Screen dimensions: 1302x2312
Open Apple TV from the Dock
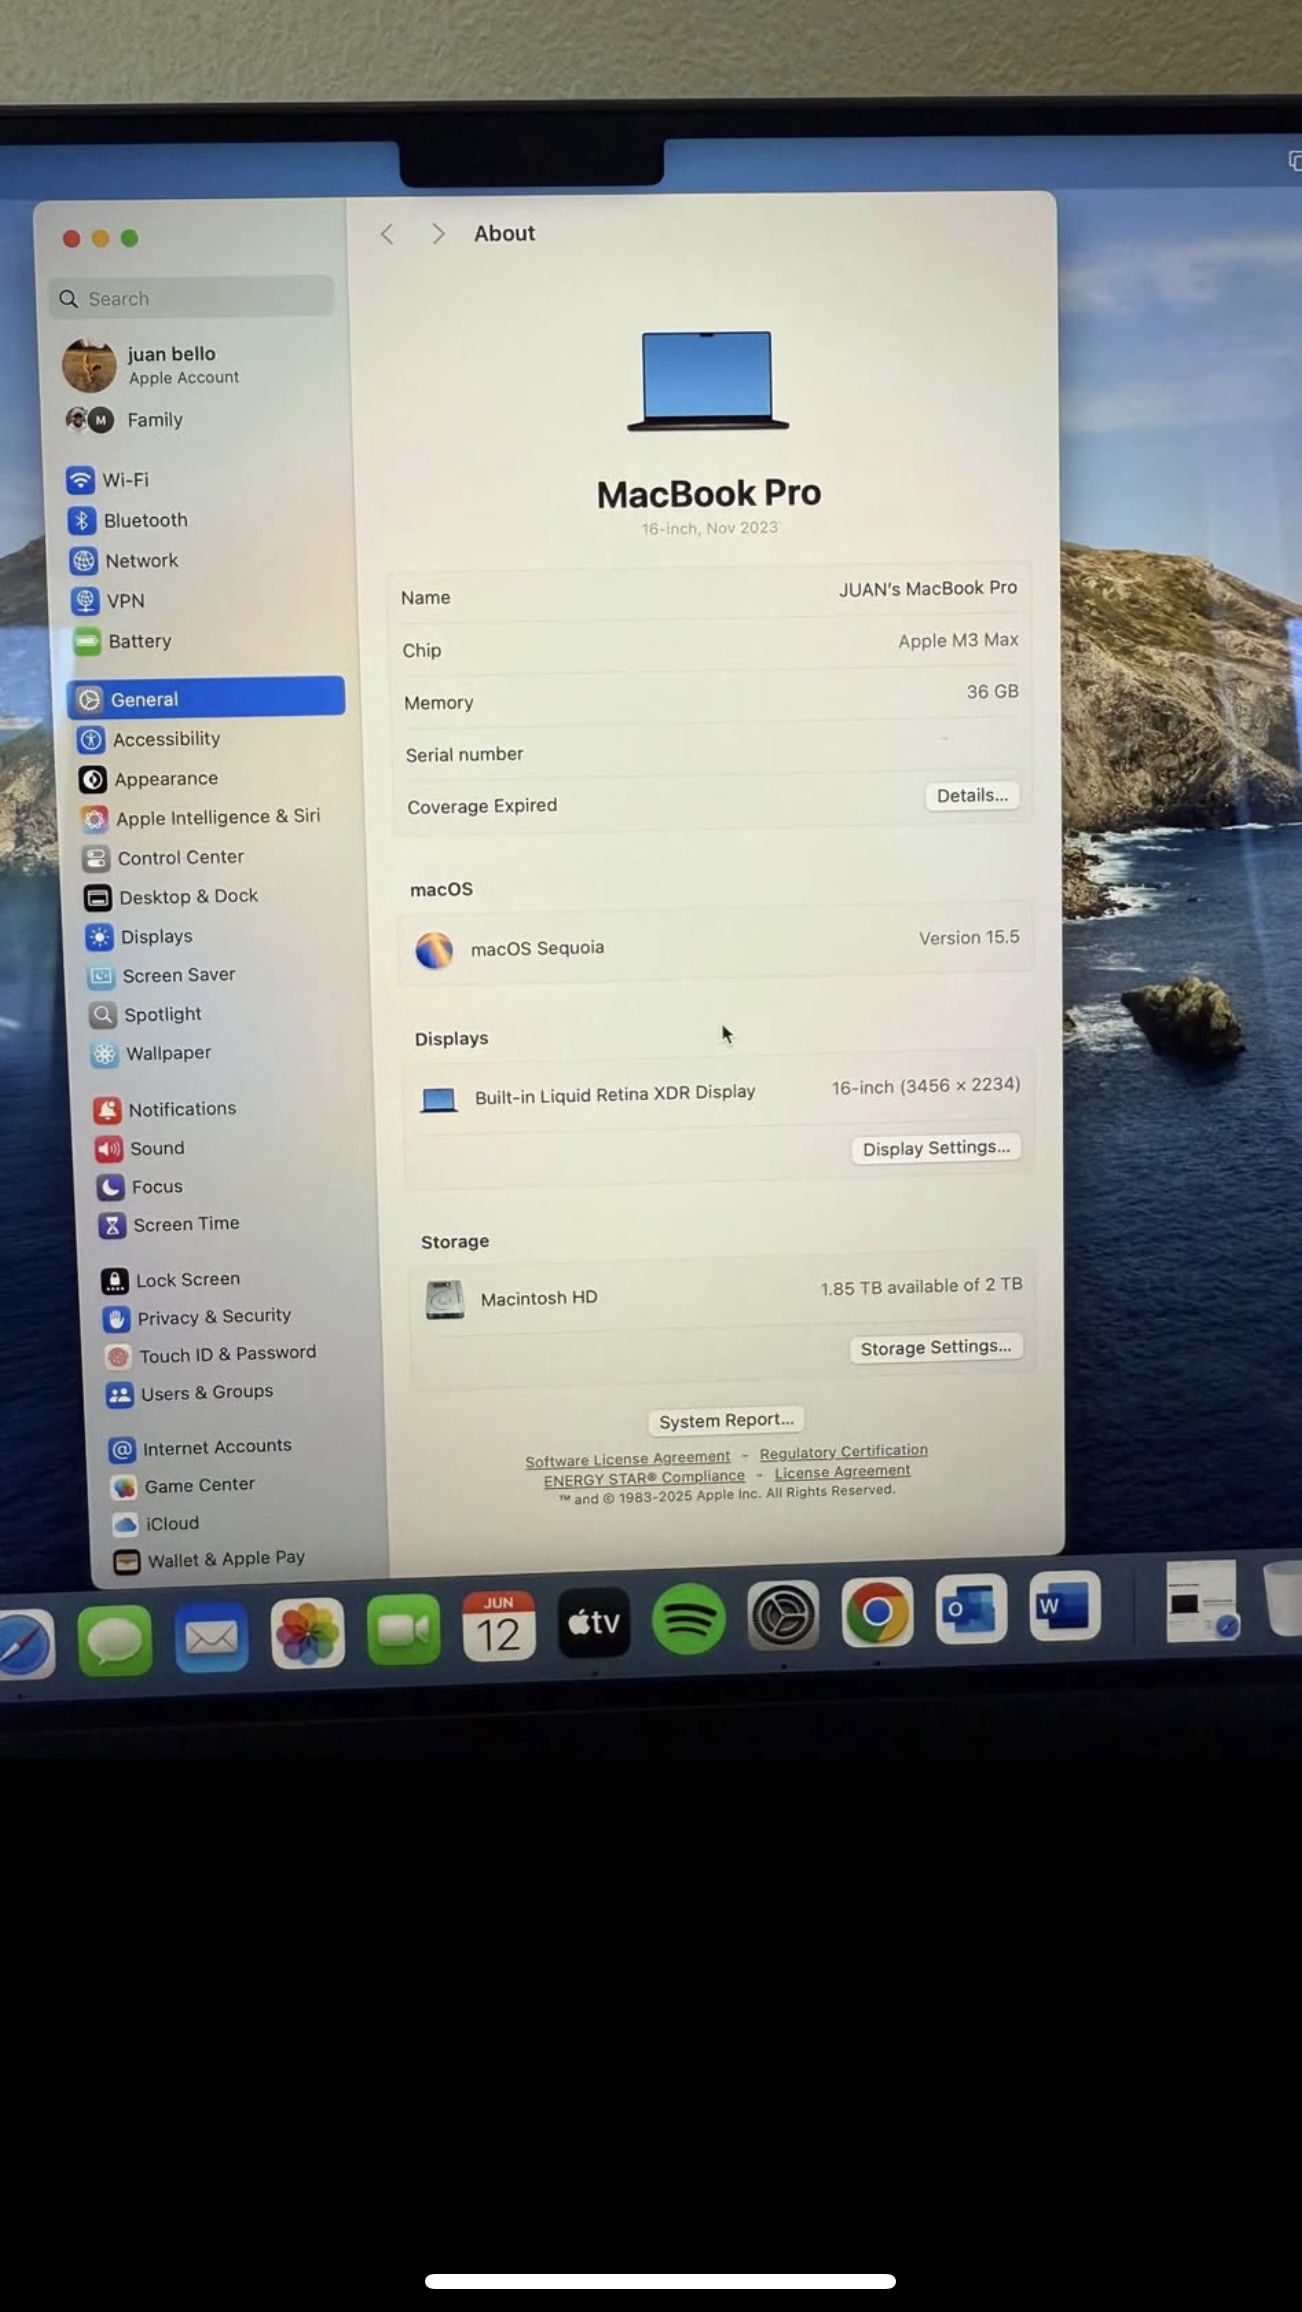[x=594, y=1622]
